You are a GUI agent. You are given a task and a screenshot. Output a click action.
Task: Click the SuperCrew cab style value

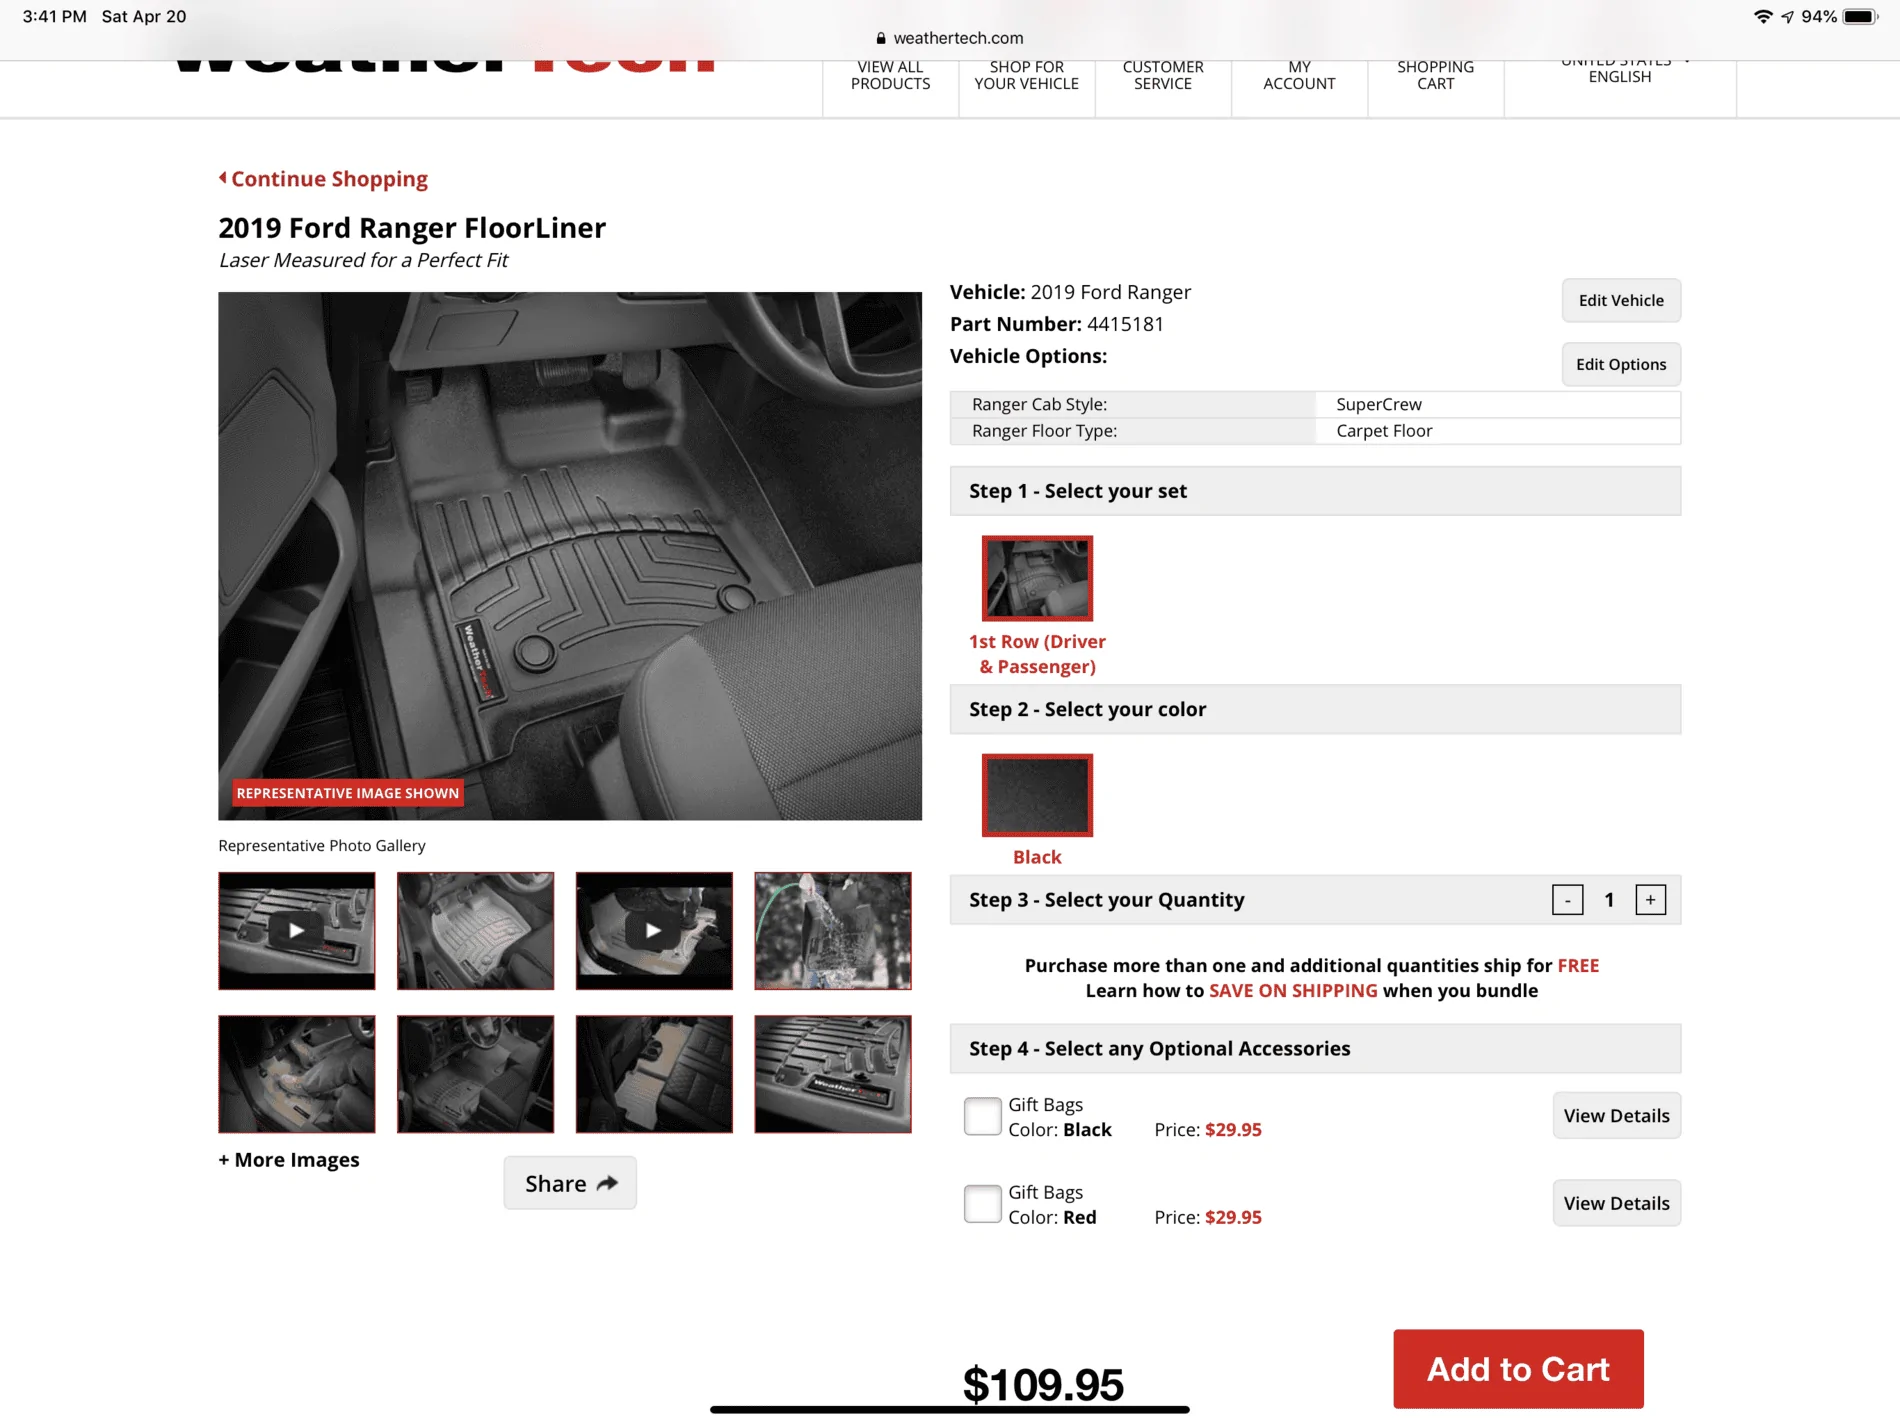[1379, 404]
